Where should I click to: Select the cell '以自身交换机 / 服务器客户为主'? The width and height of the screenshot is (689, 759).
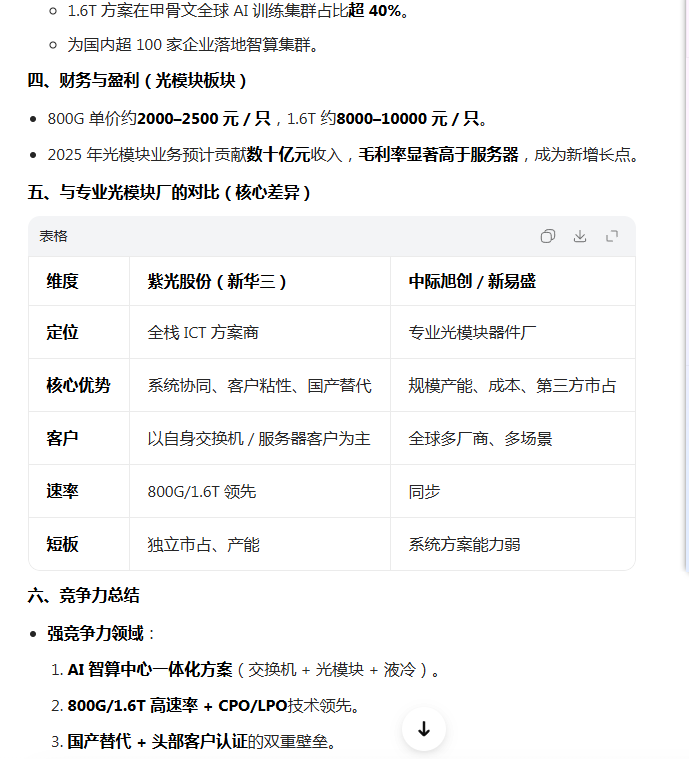point(259,439)
